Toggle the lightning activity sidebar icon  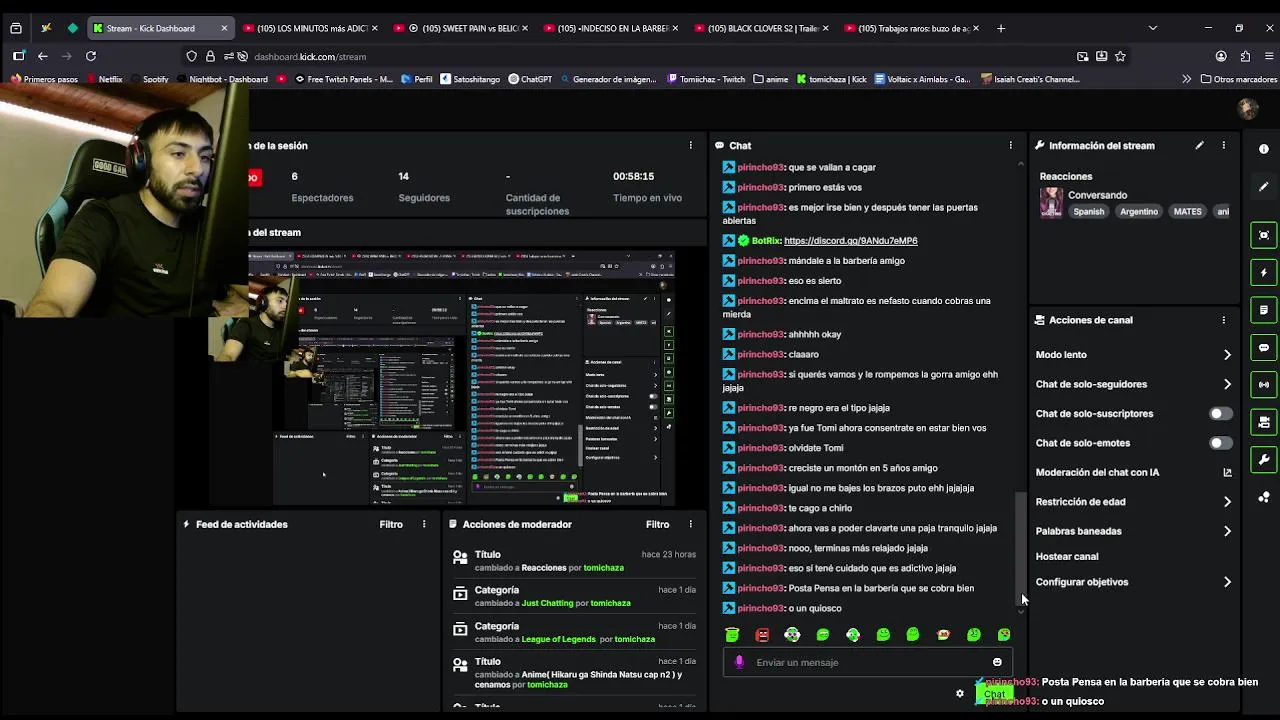(1264, 272)
